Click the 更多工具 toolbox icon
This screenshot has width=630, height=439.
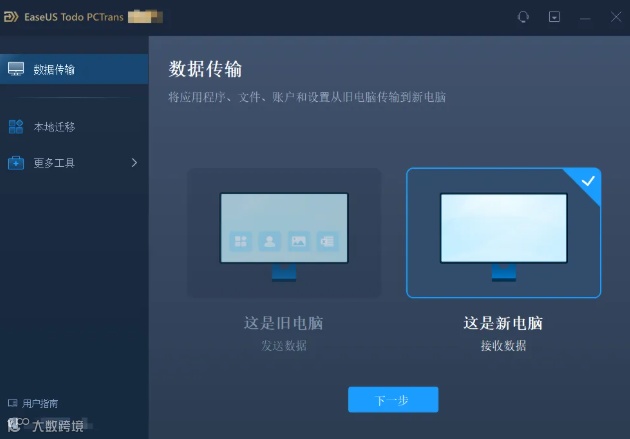pyautogui.click(x=16, y=163)
